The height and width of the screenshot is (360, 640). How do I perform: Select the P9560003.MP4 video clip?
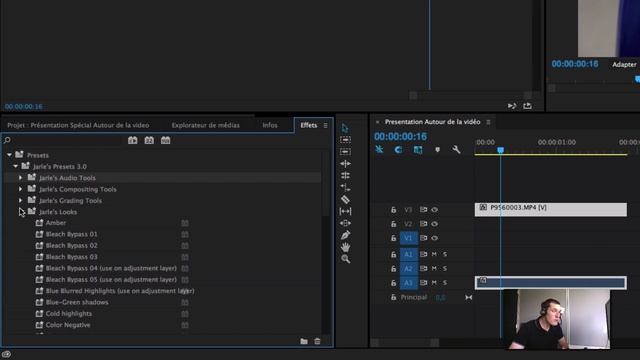[x=551, y=209]
